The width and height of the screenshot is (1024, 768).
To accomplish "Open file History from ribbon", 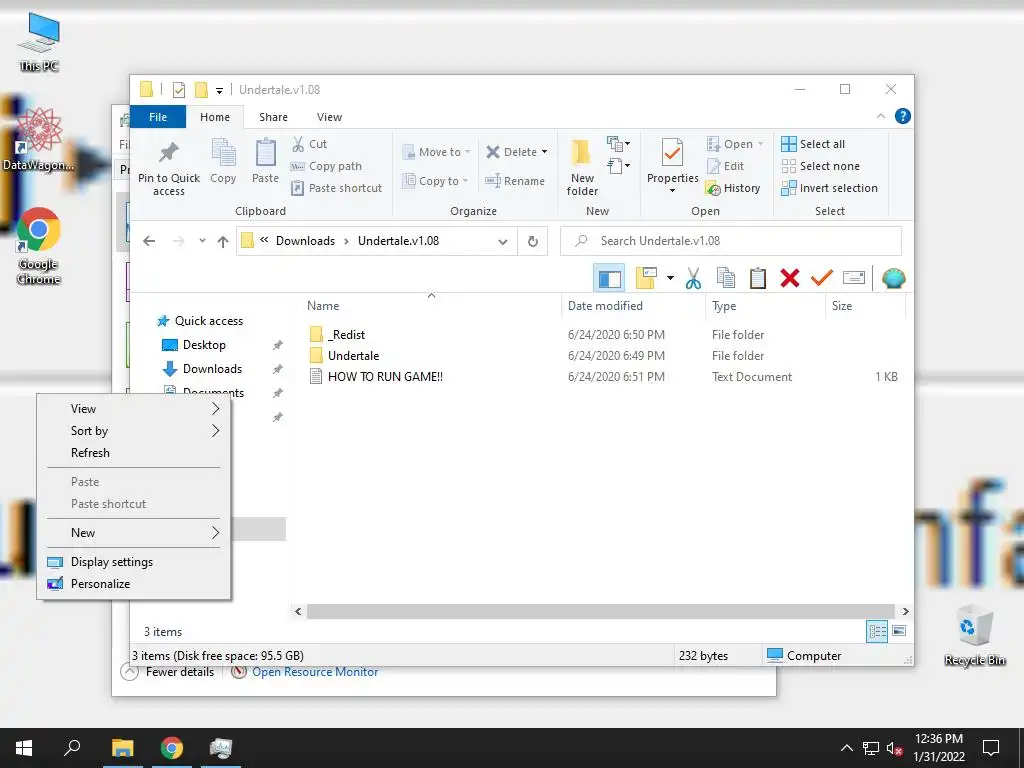I will click(x=733, y=188).
